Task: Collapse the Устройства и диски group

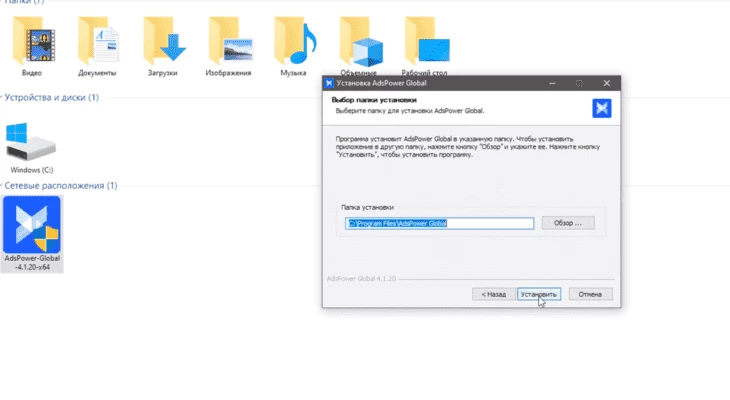Action: click(x=1, y=97)
